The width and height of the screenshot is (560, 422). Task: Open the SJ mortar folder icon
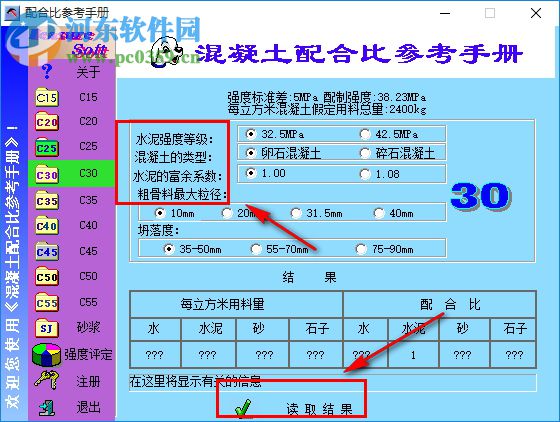coord(47,328)
